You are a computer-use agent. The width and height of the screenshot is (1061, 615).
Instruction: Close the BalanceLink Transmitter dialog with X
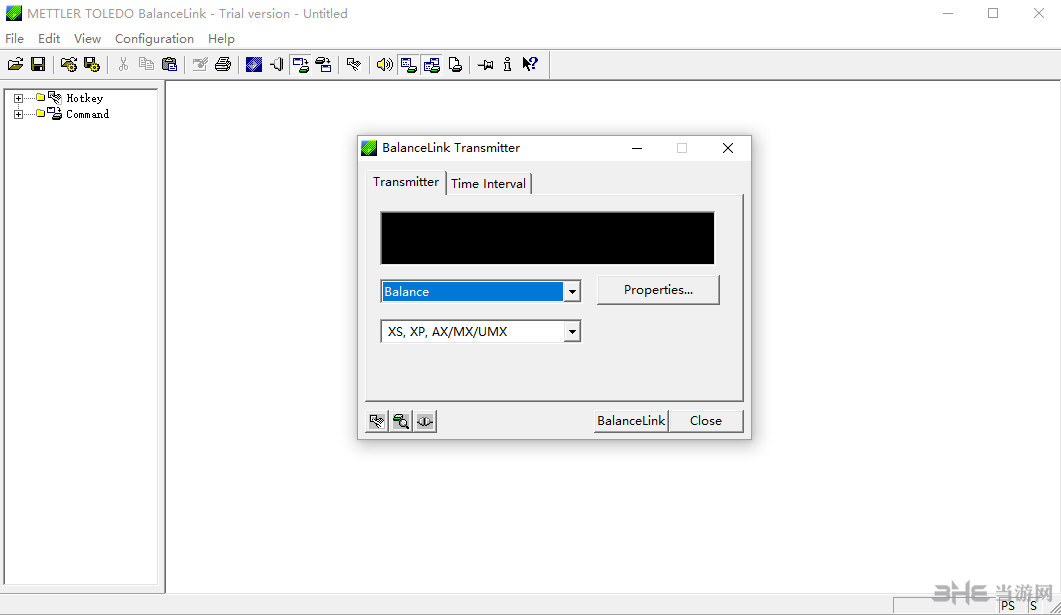728,148
